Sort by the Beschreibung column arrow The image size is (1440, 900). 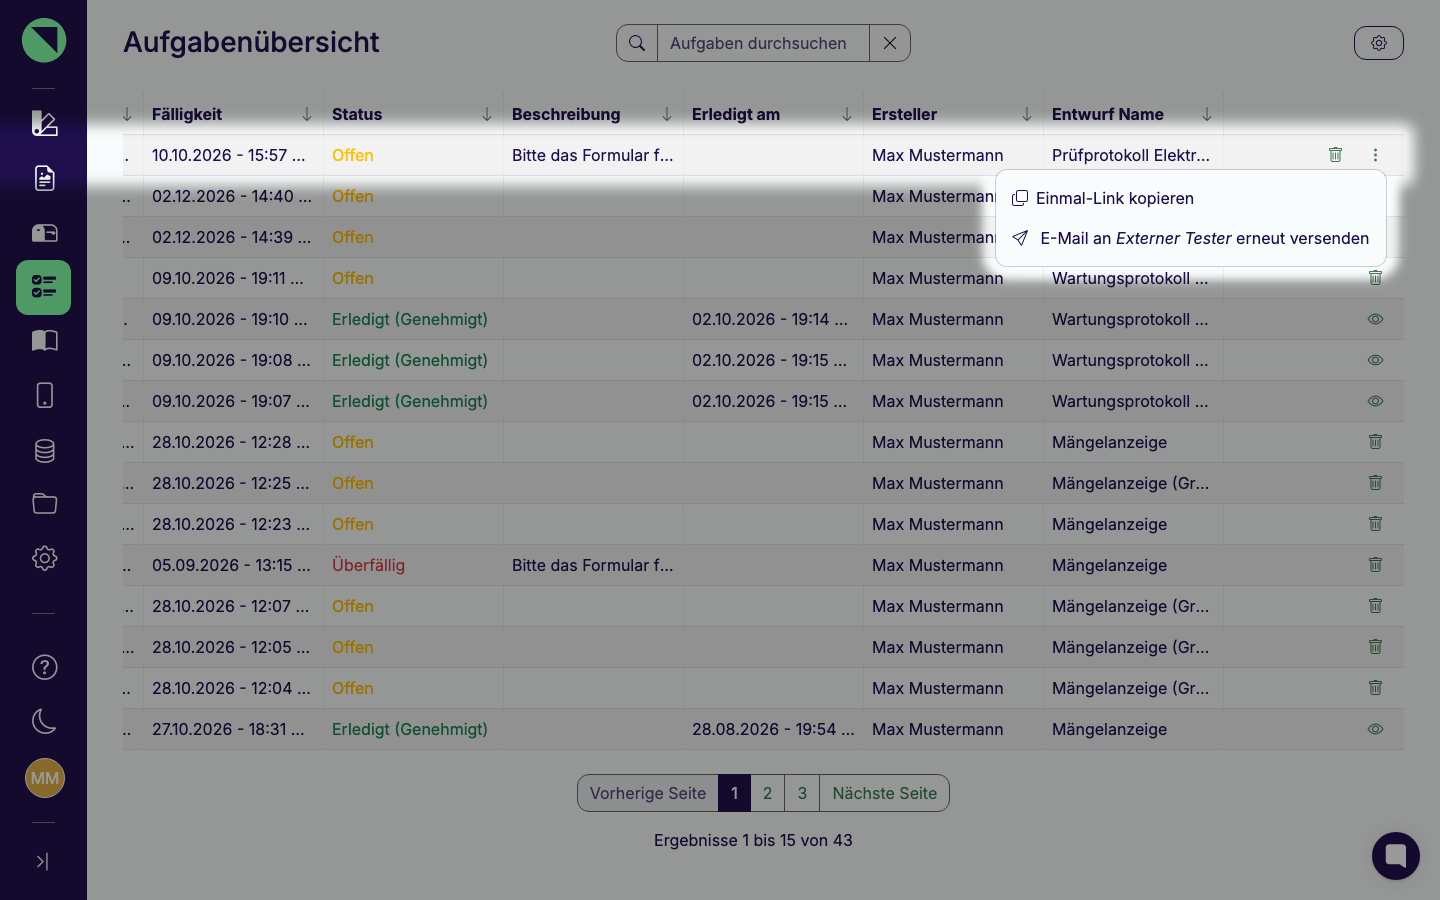tap(667, 114)
